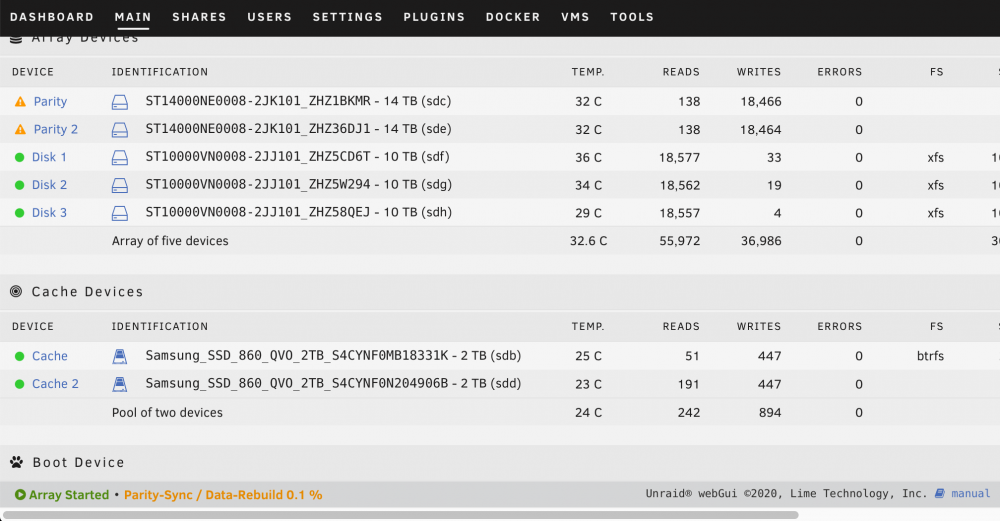Collapse the Boot Device section heading
The height and width of the screenshot is (521, 1000).
coord(78,462)
